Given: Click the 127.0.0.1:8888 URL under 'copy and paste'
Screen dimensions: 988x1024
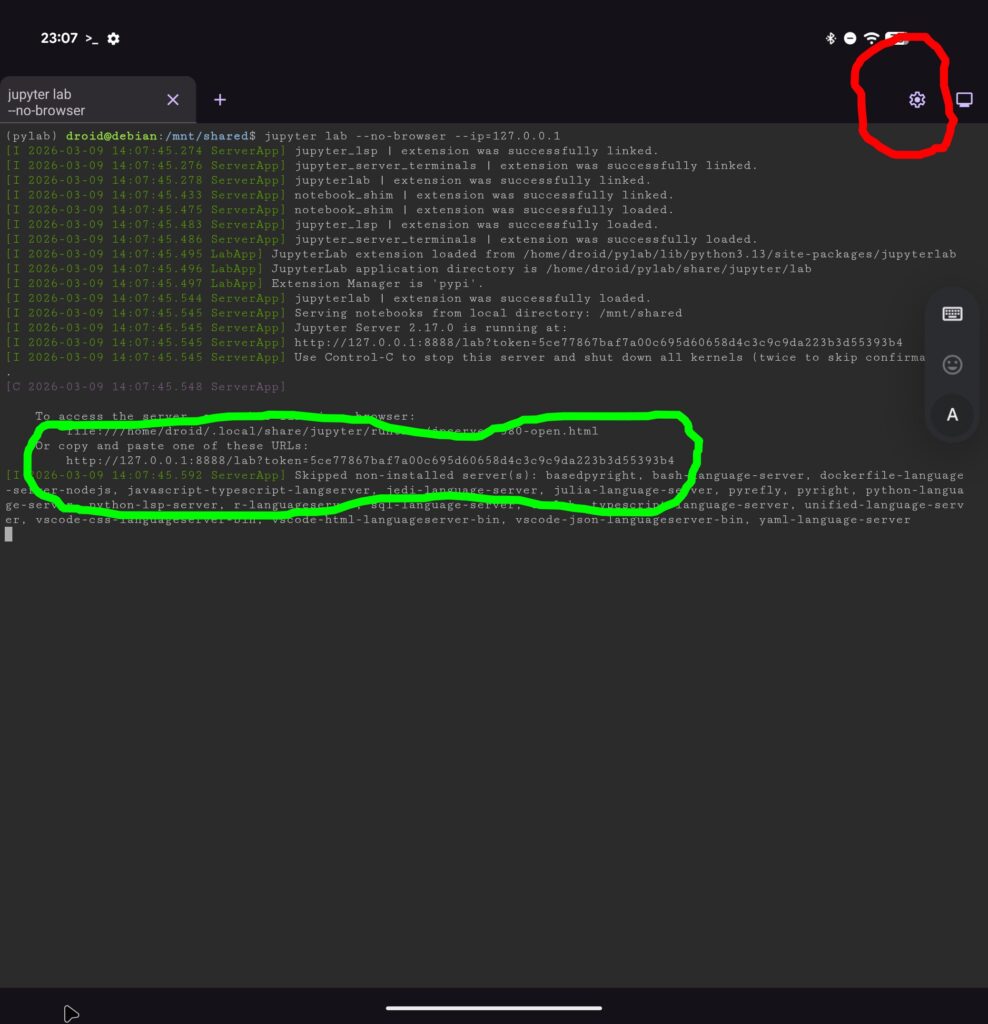Looking at the screenshot, I should [x=370, y=461].
